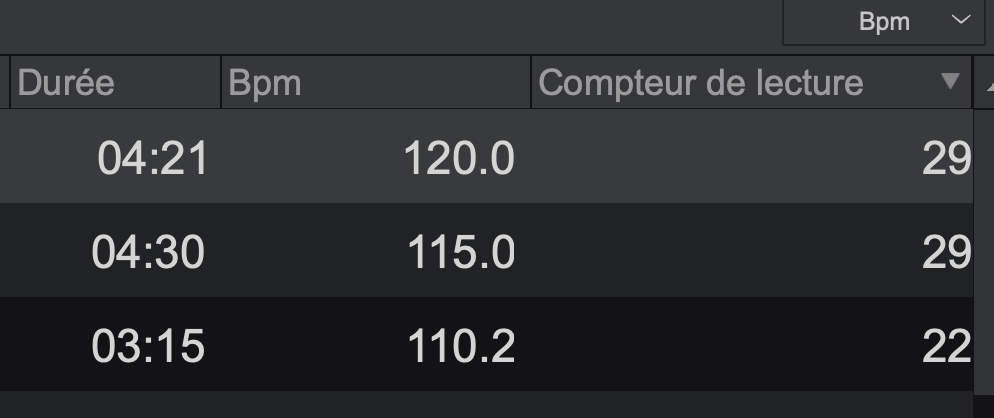Click the 120.0 Bpm value
The height and width of the screenshot is (418, 994).
click(x=459, y=158)
